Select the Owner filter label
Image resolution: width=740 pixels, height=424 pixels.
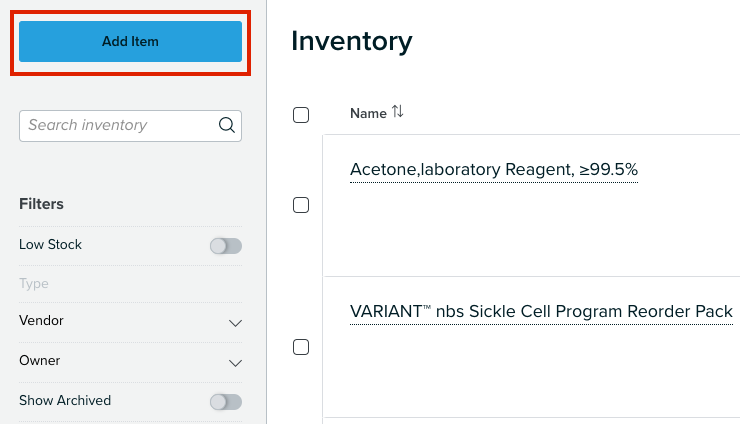40,361
